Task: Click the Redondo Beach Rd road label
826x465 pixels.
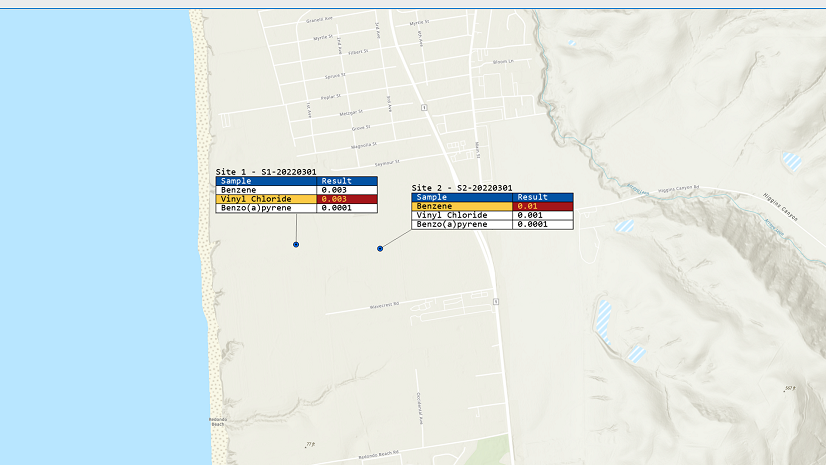Action: (379, 454)
